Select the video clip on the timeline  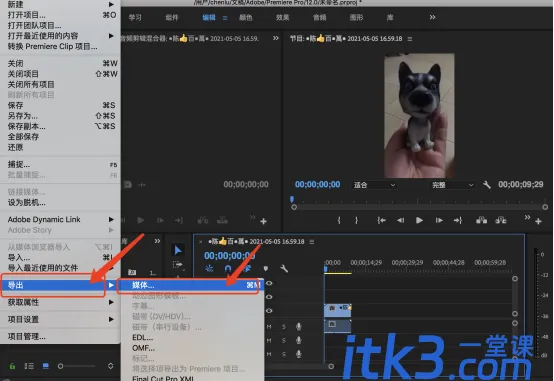click(x=338, y=310)
